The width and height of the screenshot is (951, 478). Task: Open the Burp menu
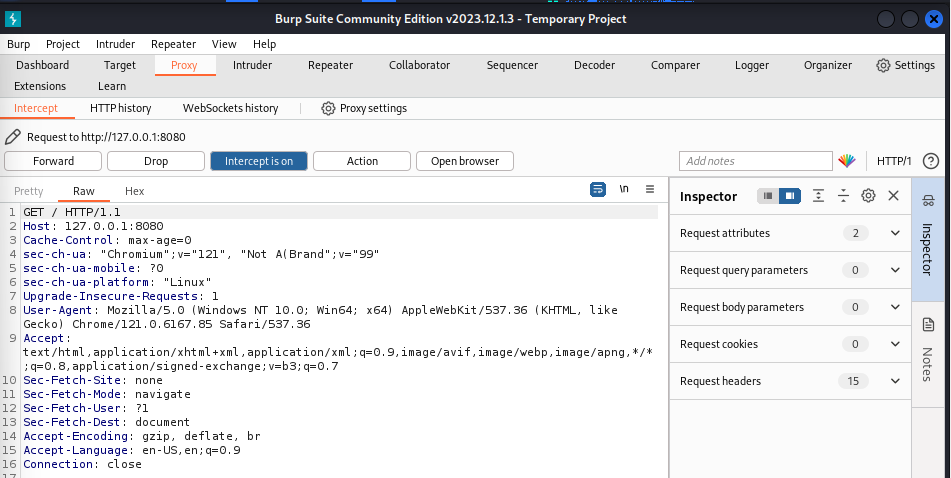19,44
